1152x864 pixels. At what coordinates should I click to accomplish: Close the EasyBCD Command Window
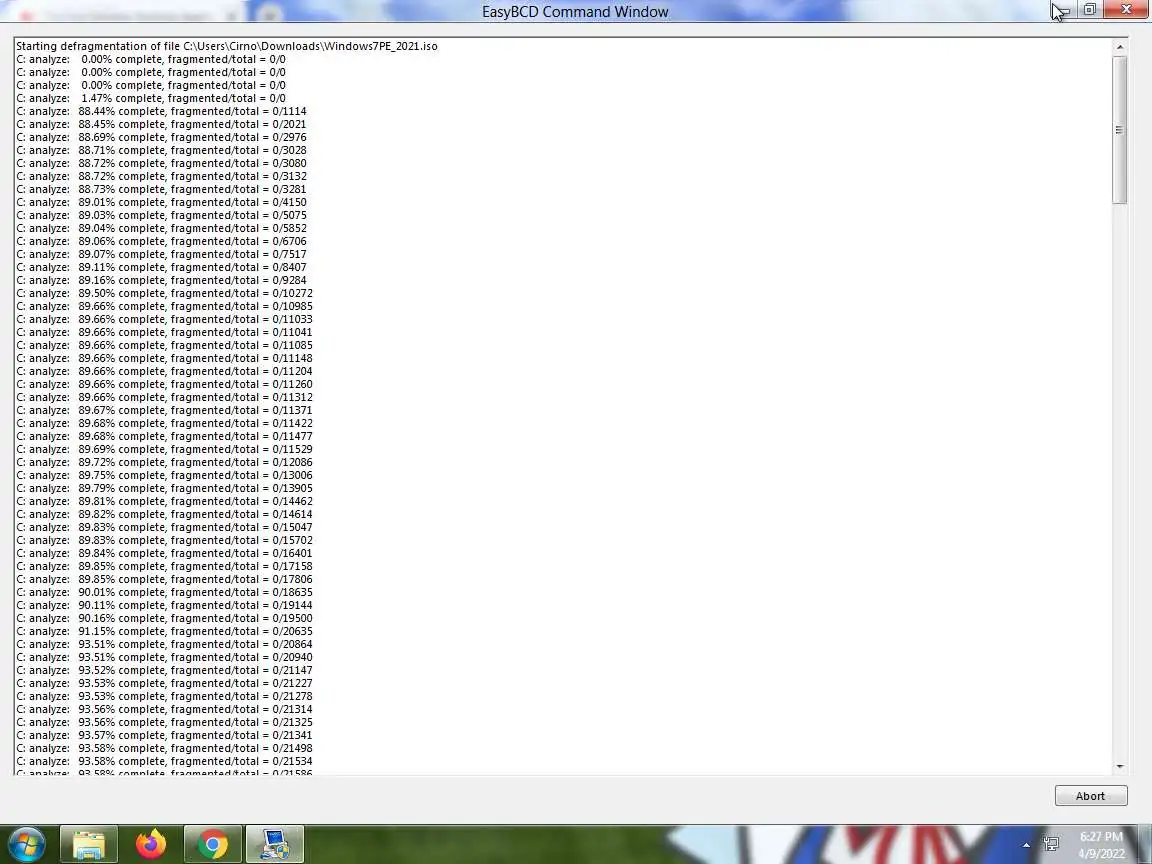[x=1127, y=10]
